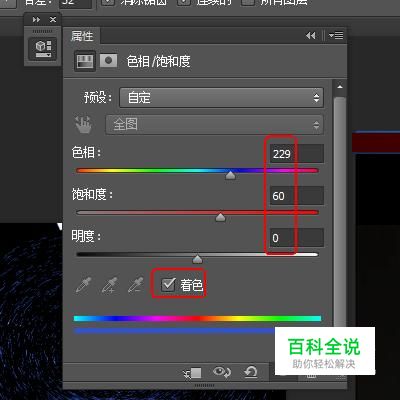Click the 色相/饱和度 panel title text
400x400 pixels.
click(x=159, y=61)
